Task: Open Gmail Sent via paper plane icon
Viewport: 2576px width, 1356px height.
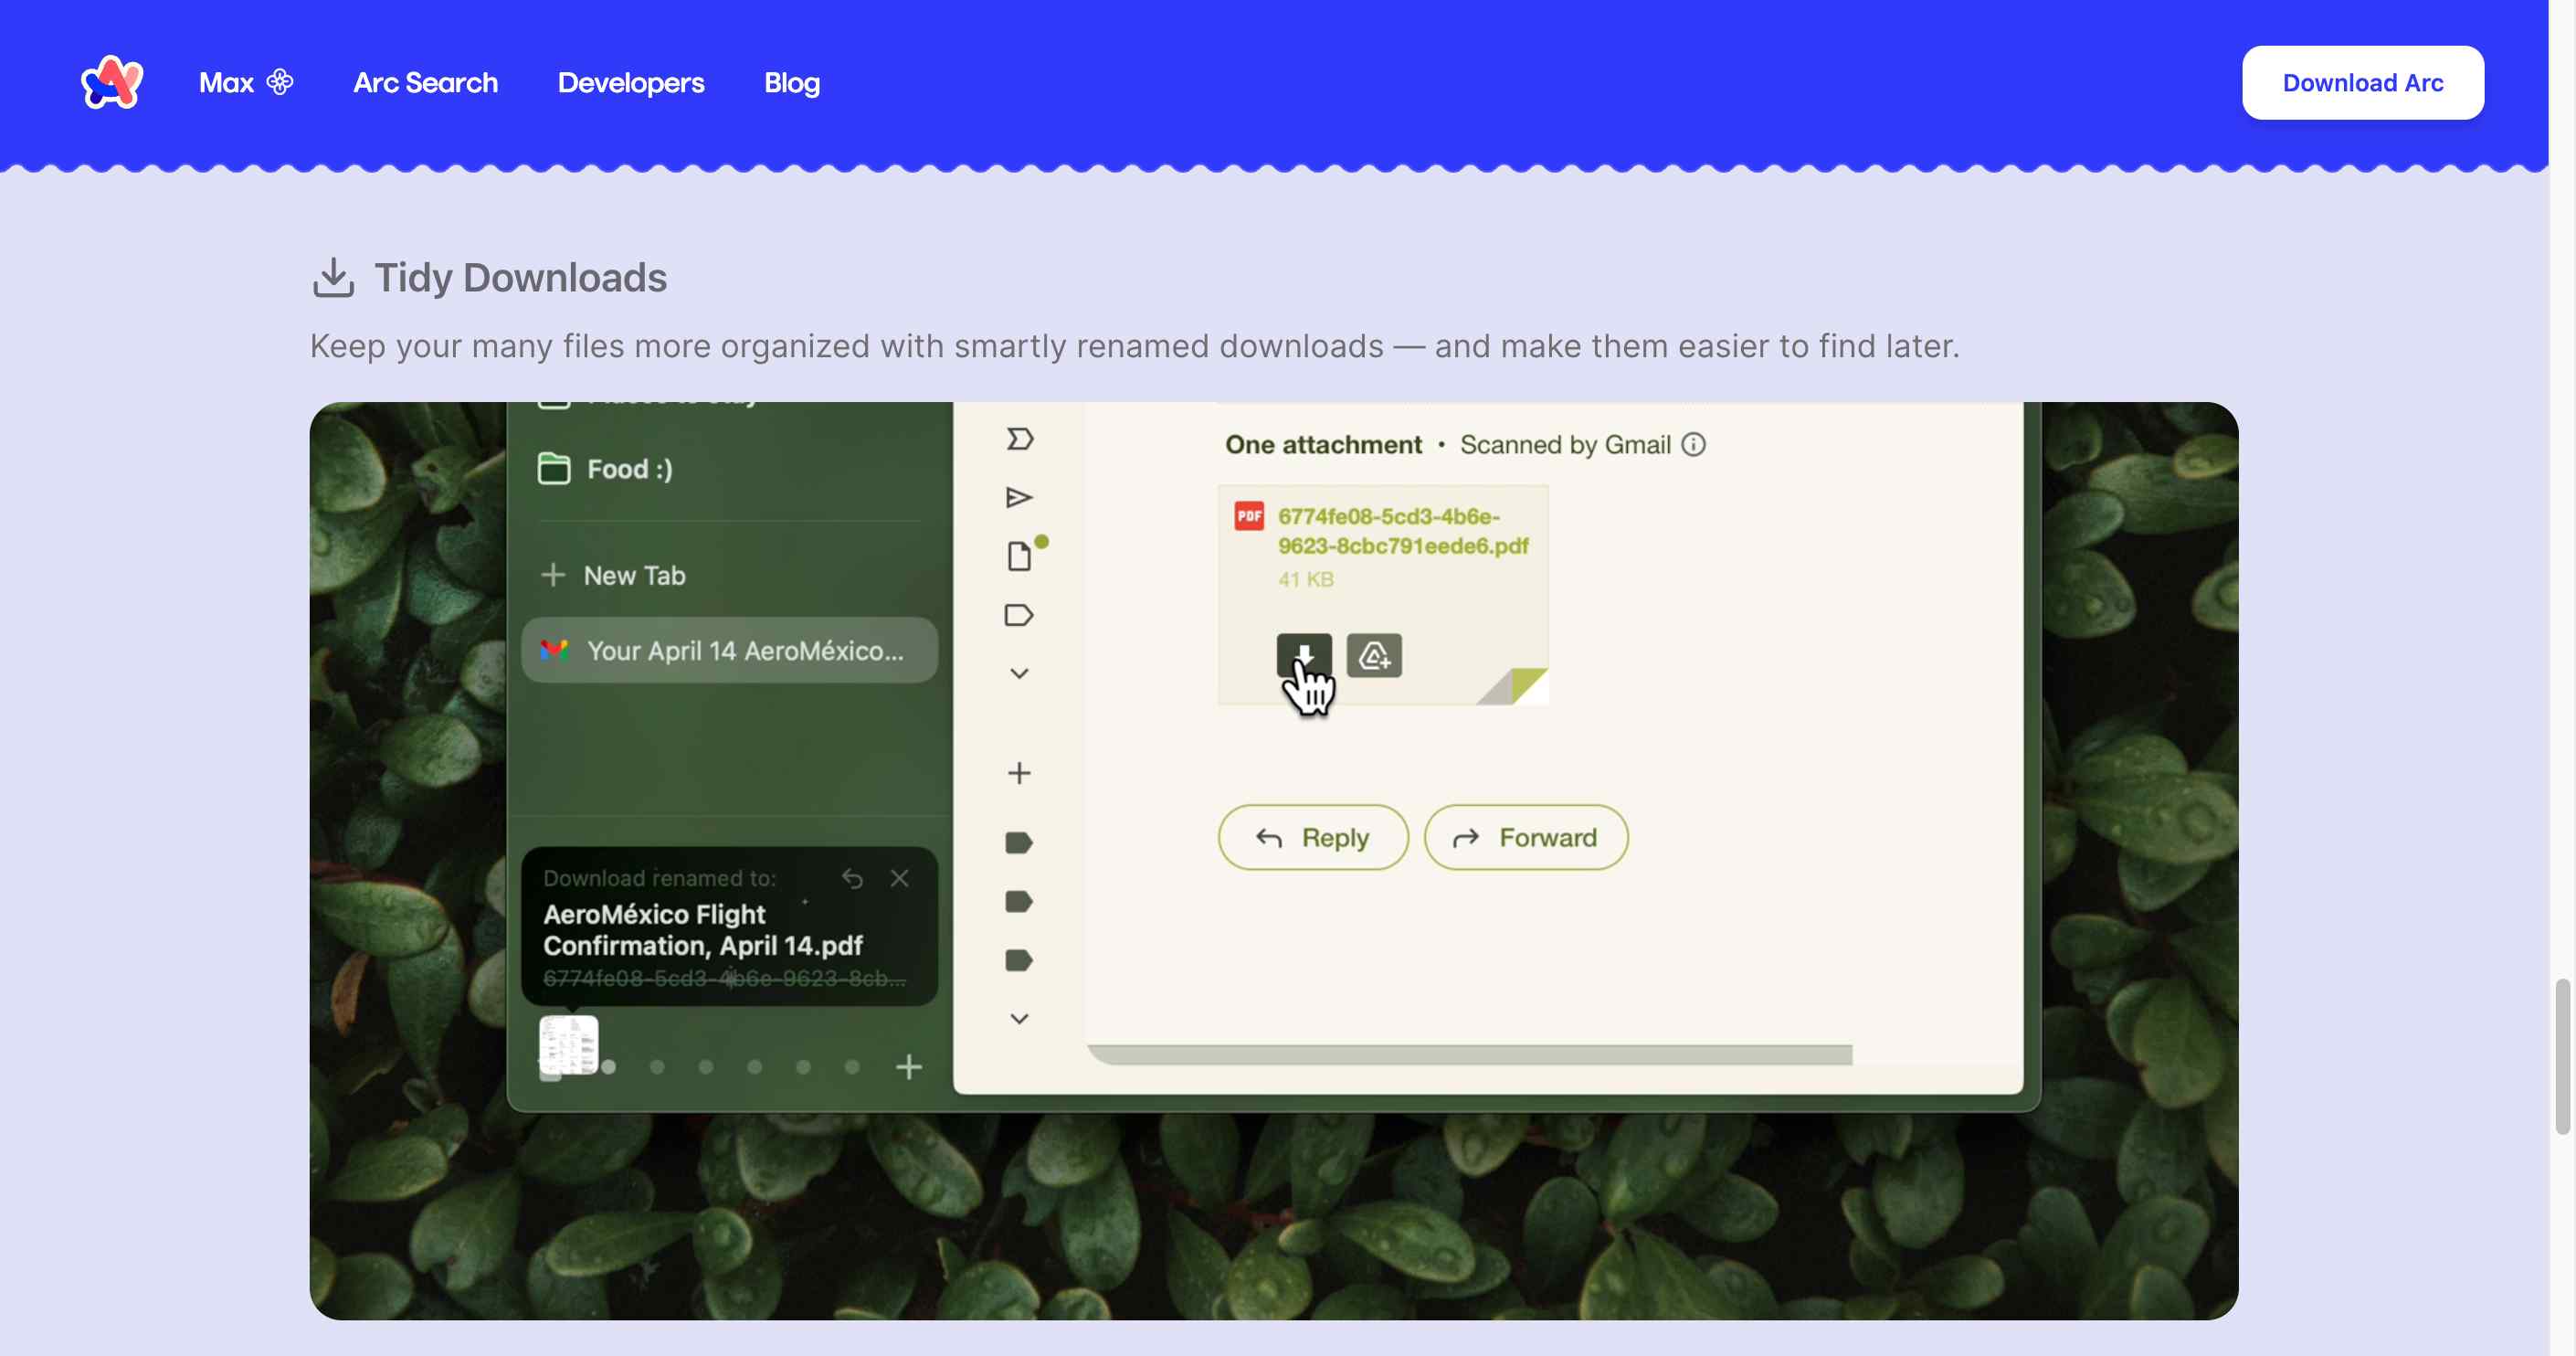Action: pos(1019,497)
